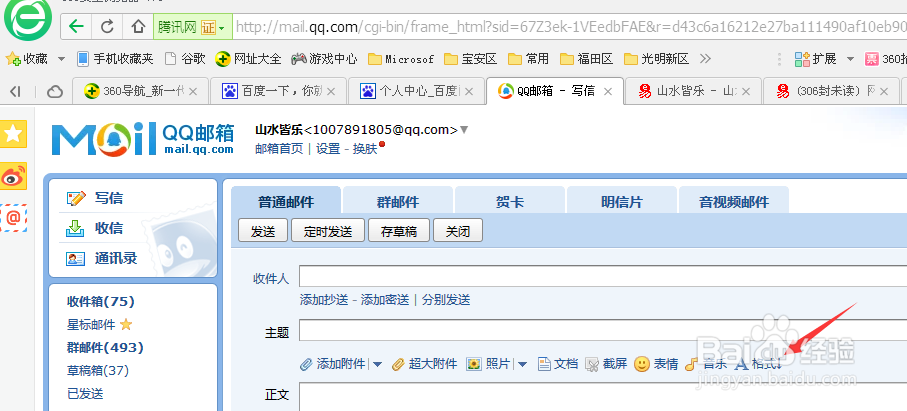The image size is (907, 411).
Task: Toggle the 格式 formatting toolbar
Action: coord(758,364)
